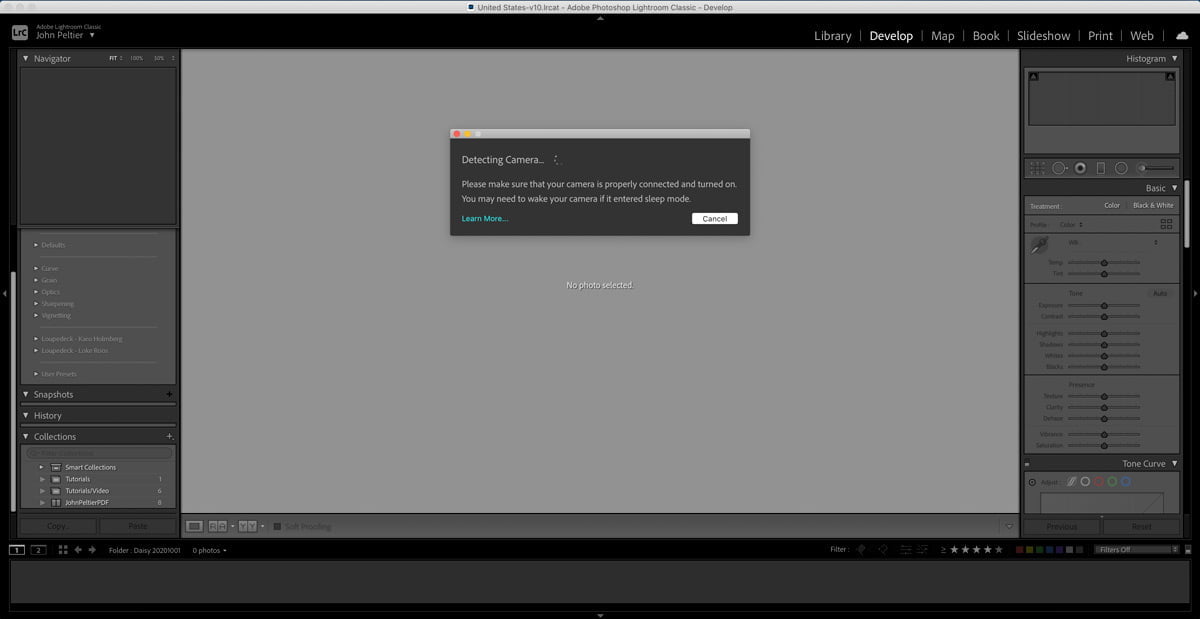Screen dimensions: 1200x619
Task: Open the Red Eye Correction tool
Action: tap(1081, 167)
